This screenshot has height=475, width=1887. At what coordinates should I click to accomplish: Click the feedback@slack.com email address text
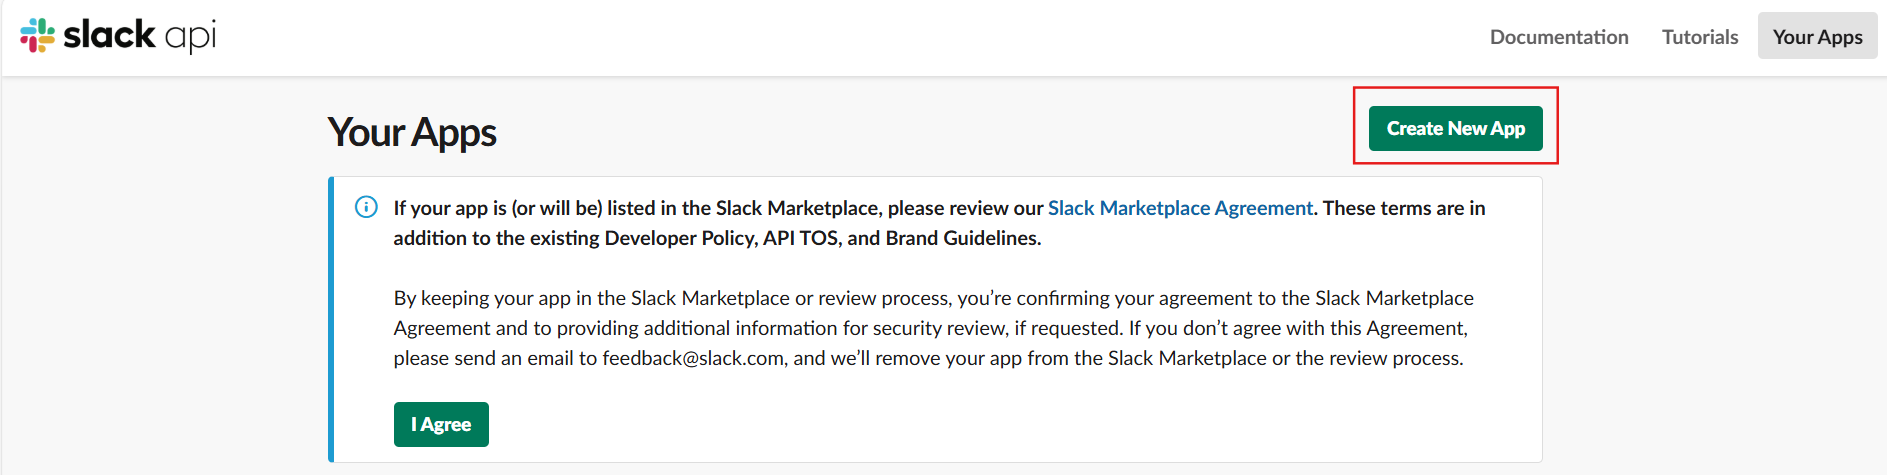tap(693, 358)
